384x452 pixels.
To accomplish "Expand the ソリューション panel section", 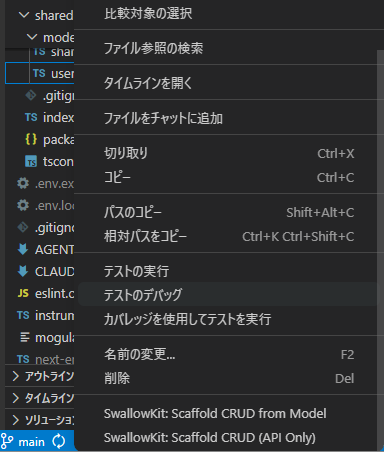I will tap(15, 420).
